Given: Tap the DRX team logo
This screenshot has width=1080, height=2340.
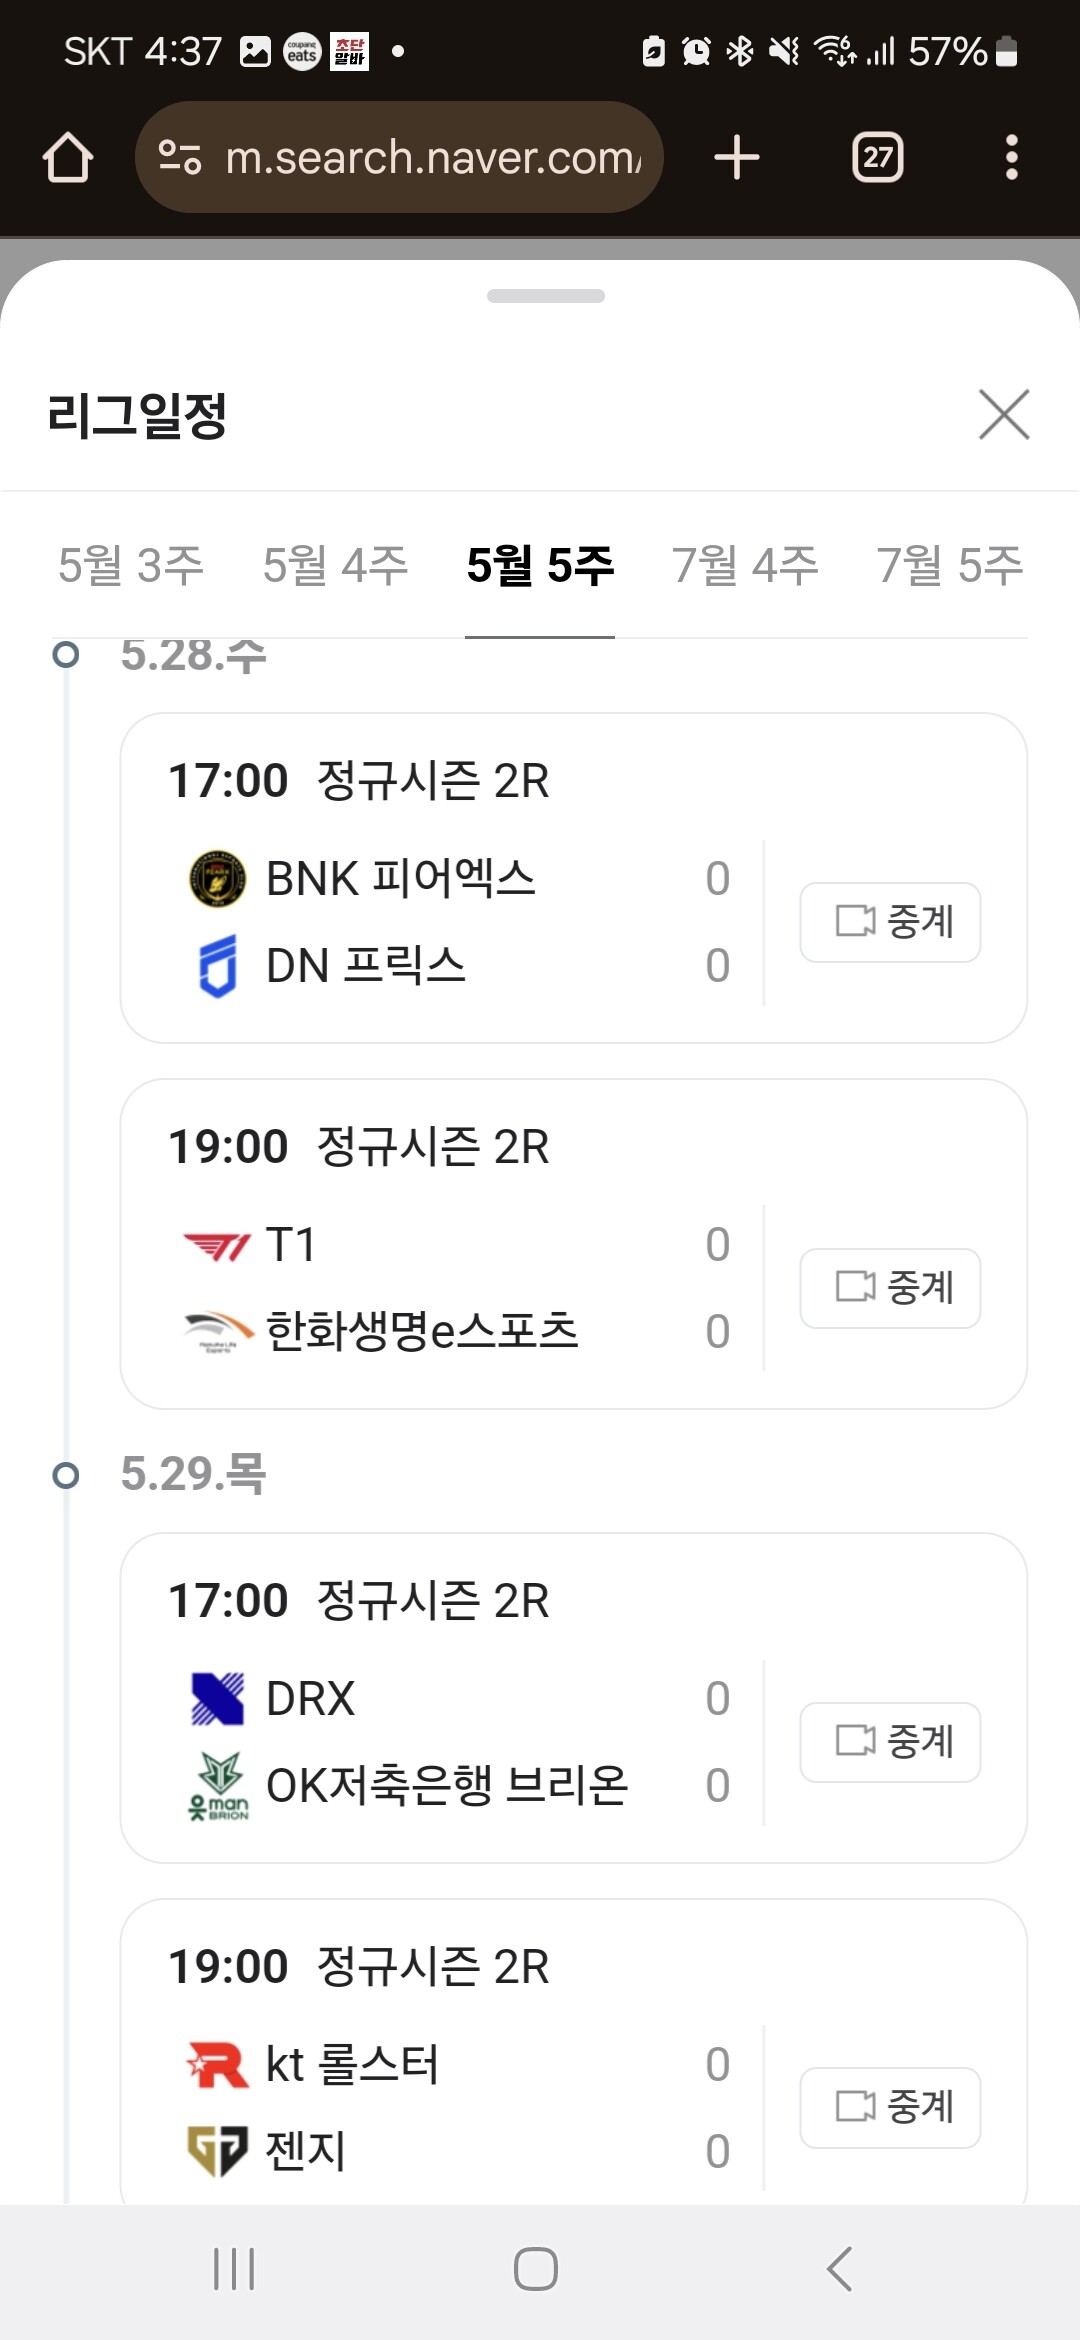Looking at the screenshot, I should click(217, 1699).
